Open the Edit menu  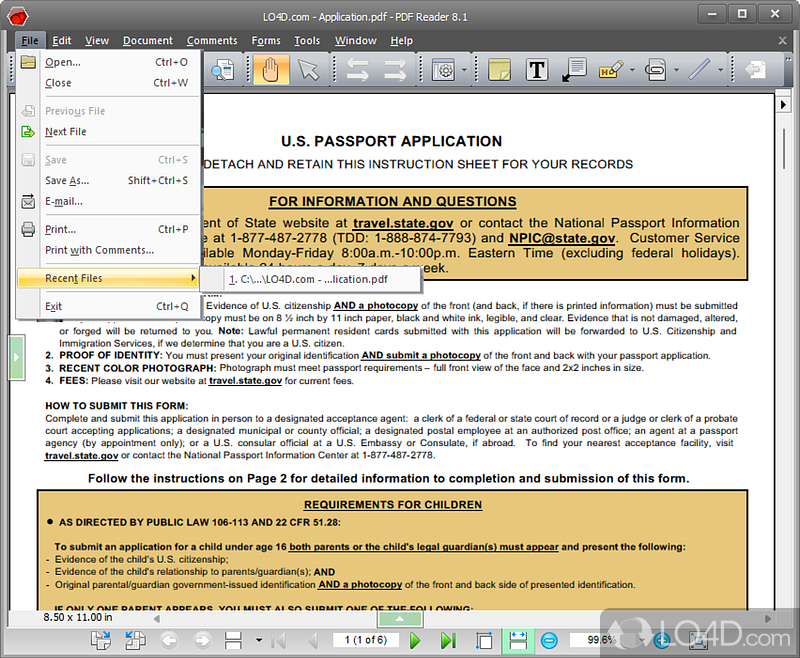tap(62, 40)
